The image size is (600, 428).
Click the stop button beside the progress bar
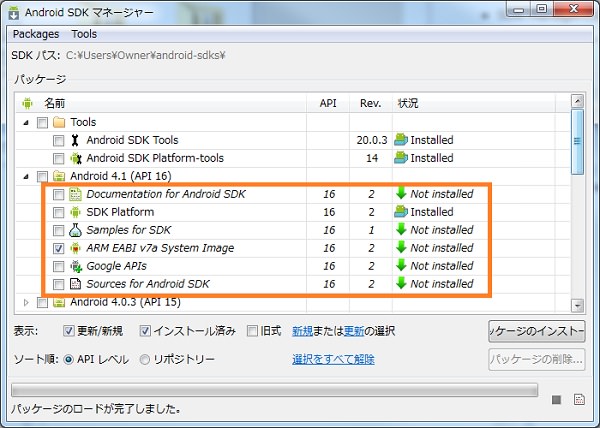click(556, 400)
